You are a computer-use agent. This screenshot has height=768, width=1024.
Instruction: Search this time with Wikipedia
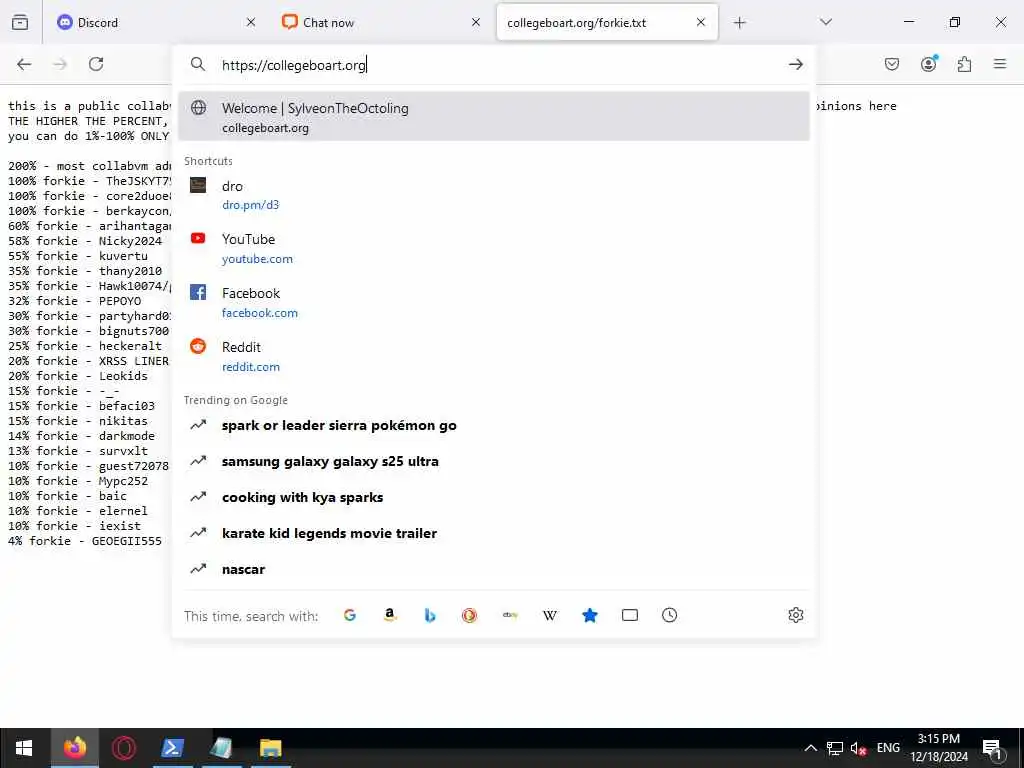(x=550, y=615)
